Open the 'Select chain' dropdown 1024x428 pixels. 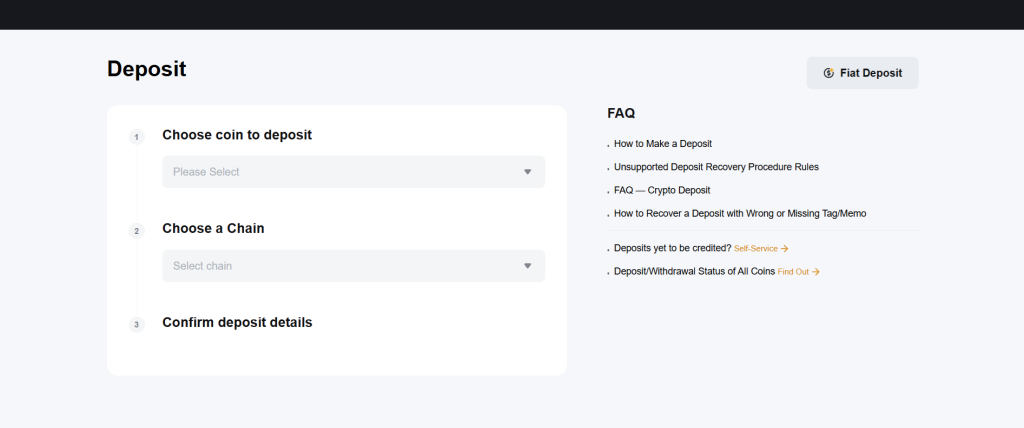pos(353,266)
